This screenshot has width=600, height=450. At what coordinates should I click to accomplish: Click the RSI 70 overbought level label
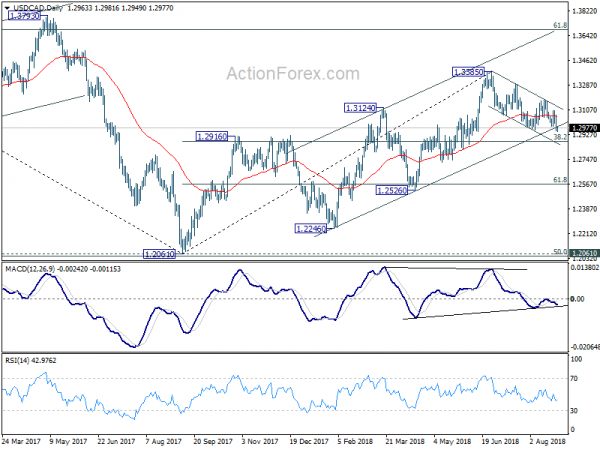click(574, 378)
